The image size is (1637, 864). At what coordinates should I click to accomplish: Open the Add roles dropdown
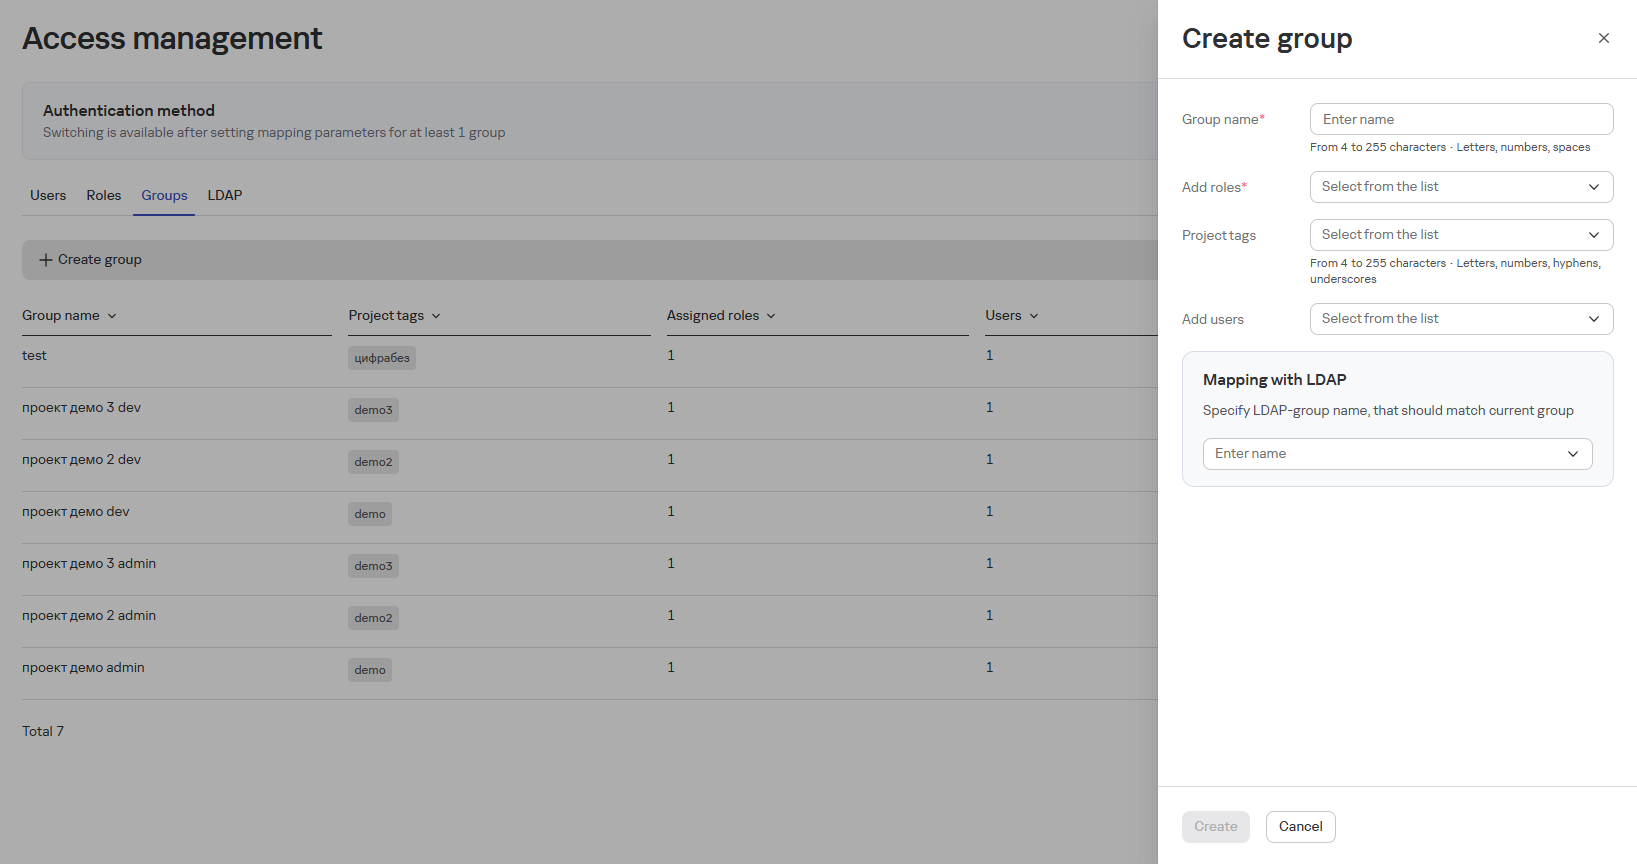coord(1460,187)
